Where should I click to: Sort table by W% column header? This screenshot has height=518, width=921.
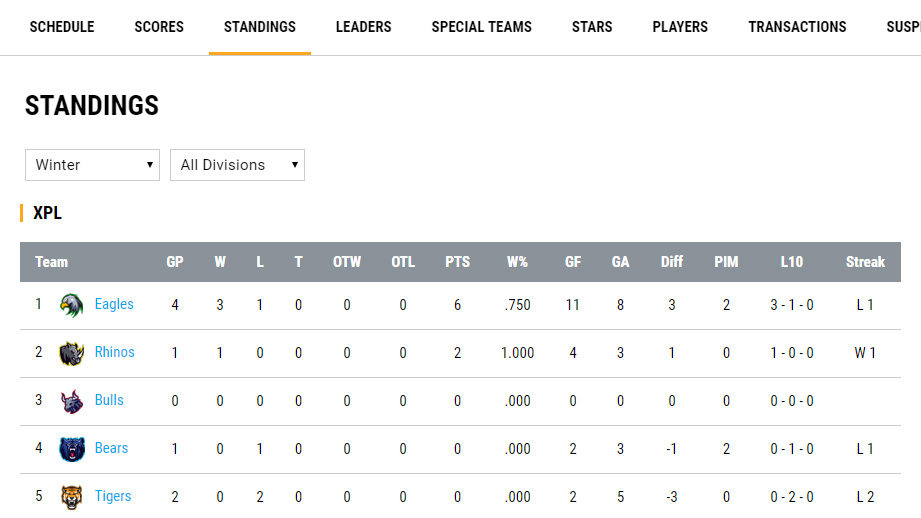(517, 262)
